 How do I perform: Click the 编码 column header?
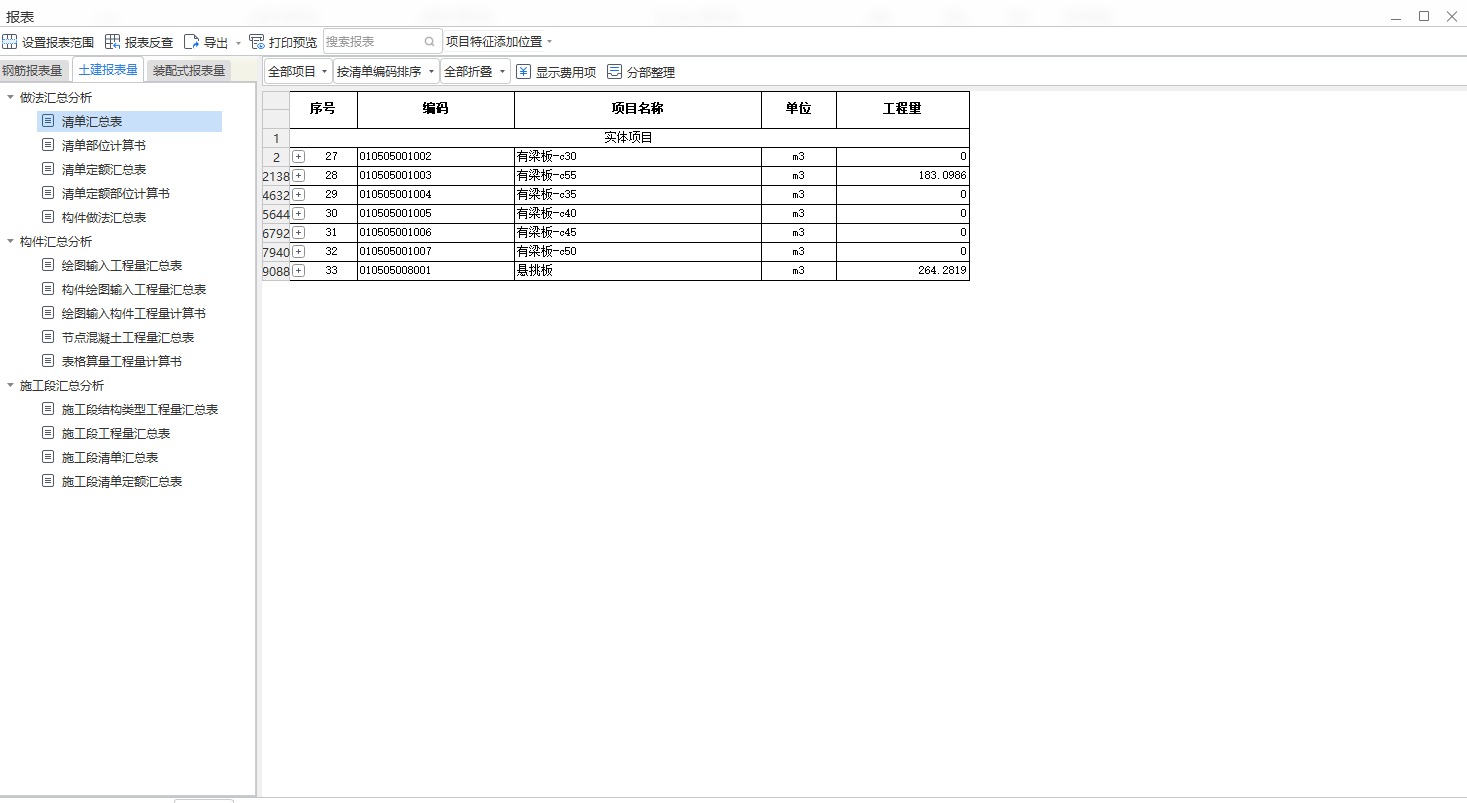436,109
